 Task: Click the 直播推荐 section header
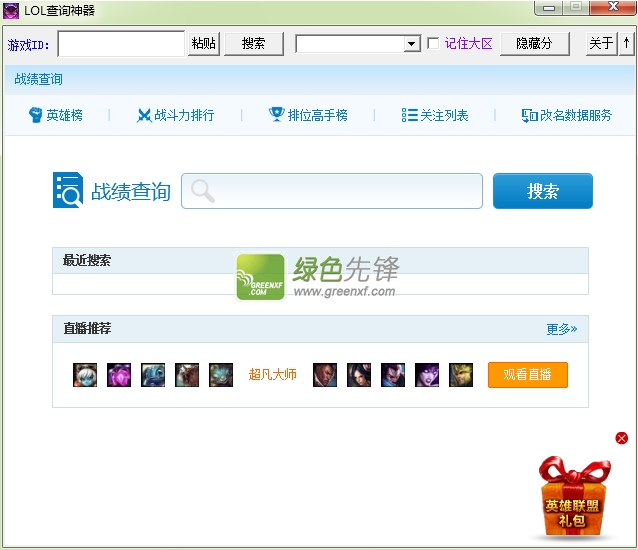(x=320, y=329)
